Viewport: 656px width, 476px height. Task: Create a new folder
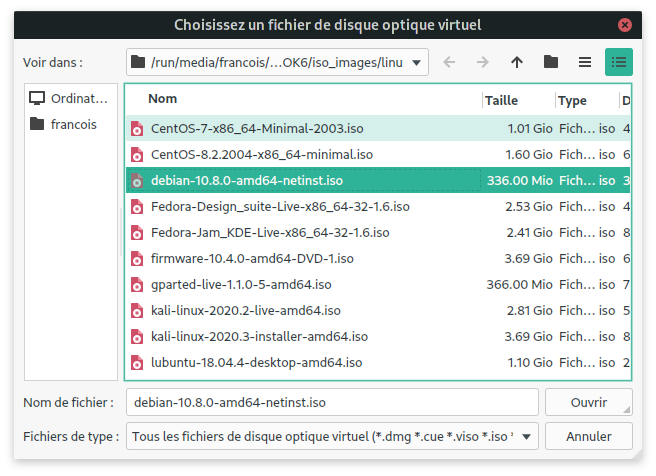click(x=551, y=62)
